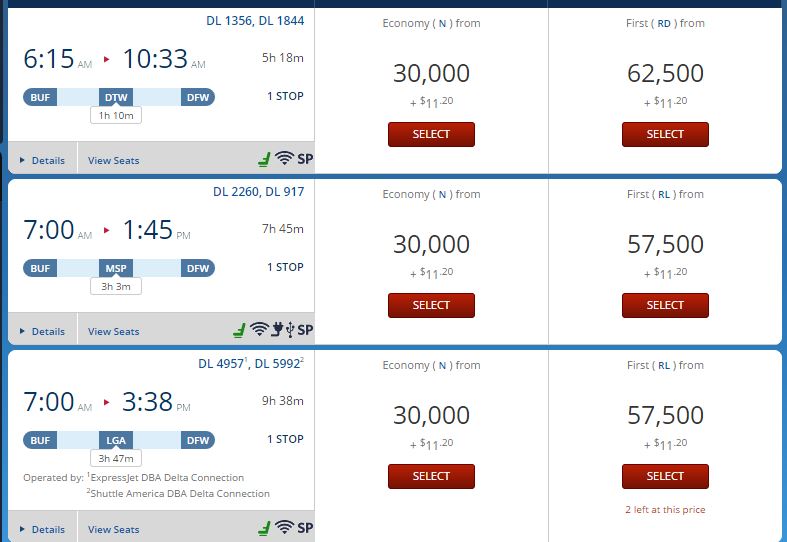This screenshot has height=542, width=787.
Task: Expand Details for the 7:00 AM MSP flight
Action: 43,332
